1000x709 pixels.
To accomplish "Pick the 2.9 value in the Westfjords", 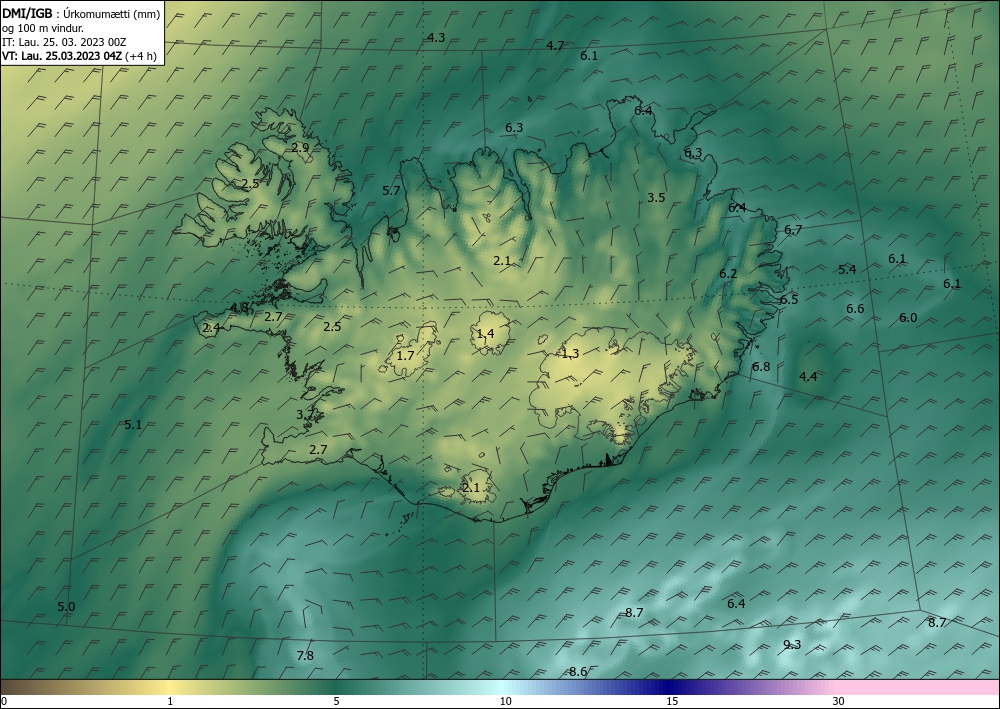I will click(300, 147).
